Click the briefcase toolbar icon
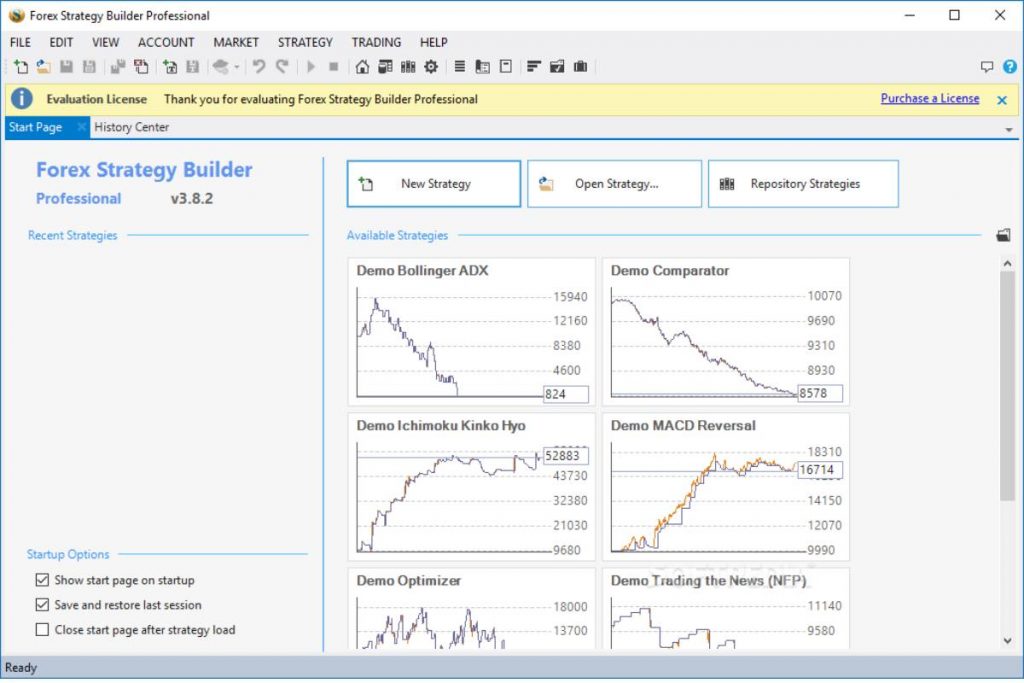Viewport: 1024px width, 683px height. click(580, 67)
